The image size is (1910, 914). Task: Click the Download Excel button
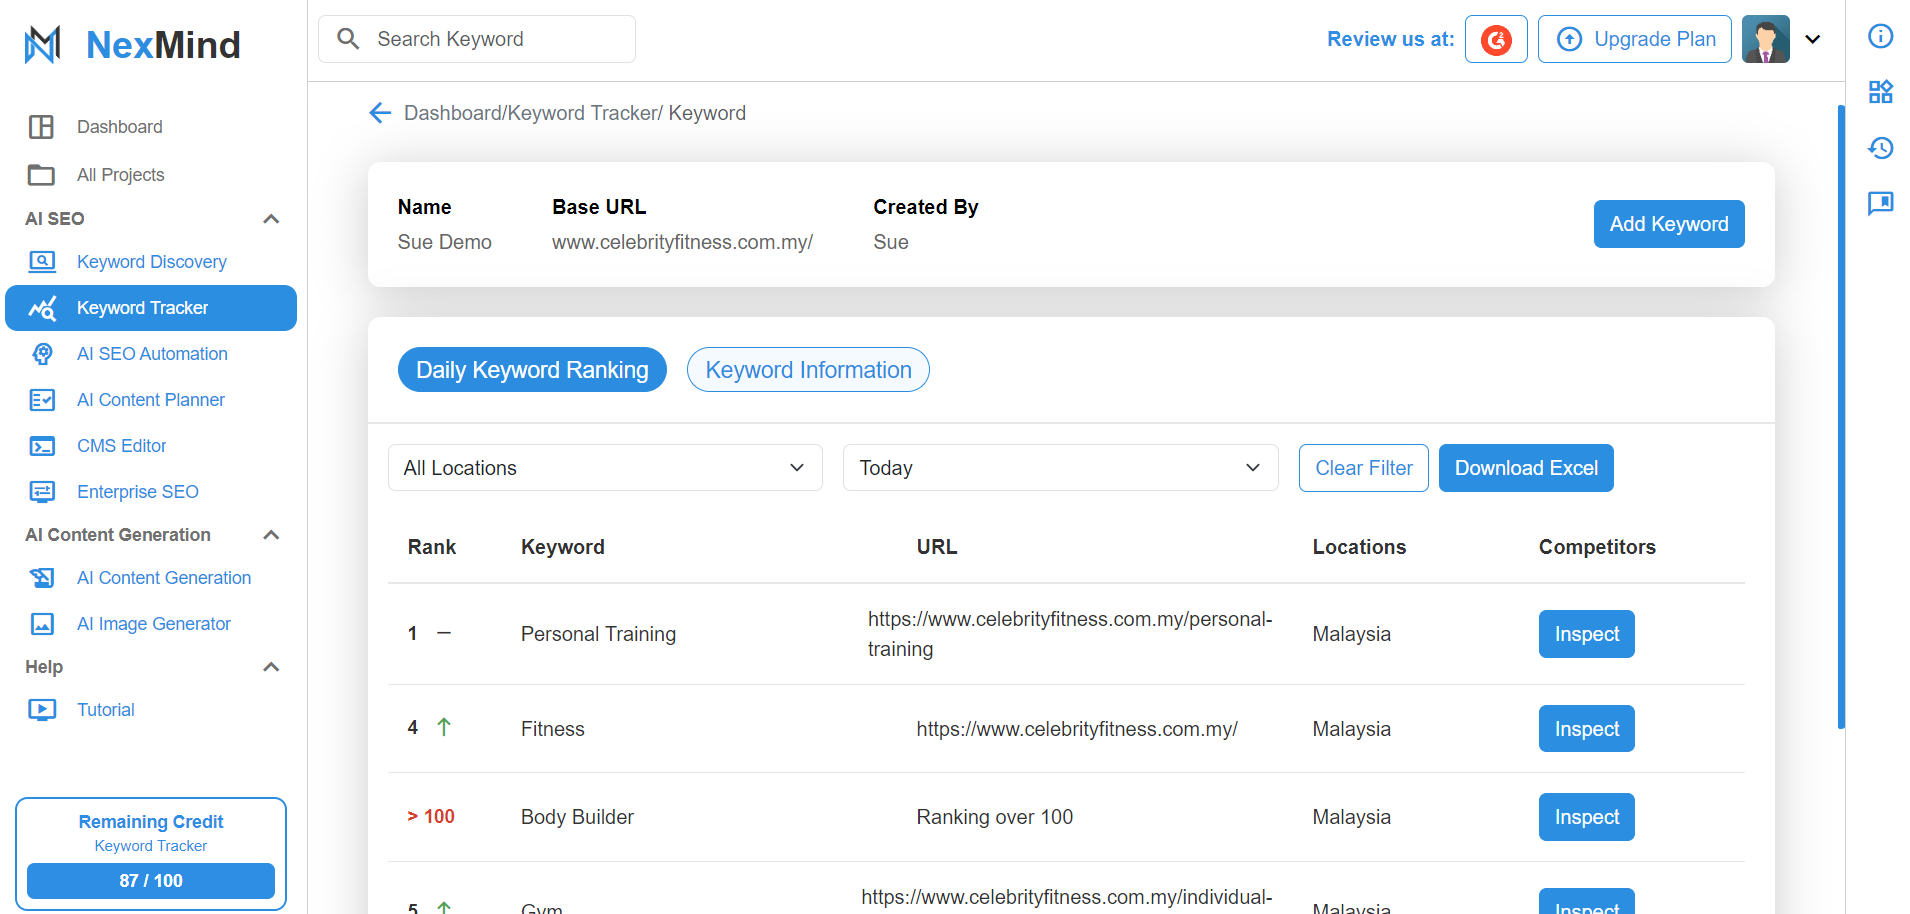point(1526,468)
